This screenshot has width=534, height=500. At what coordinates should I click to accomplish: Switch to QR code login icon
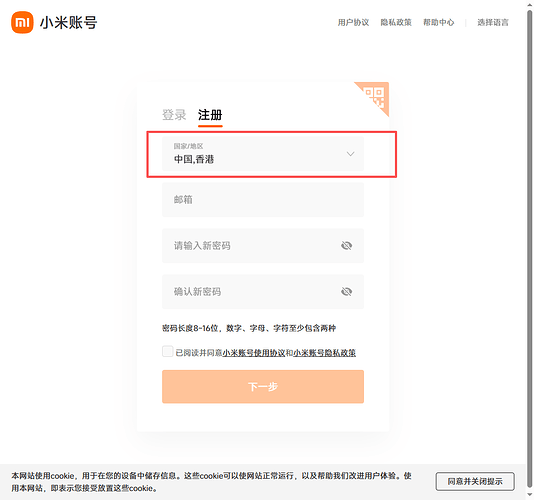375,96
